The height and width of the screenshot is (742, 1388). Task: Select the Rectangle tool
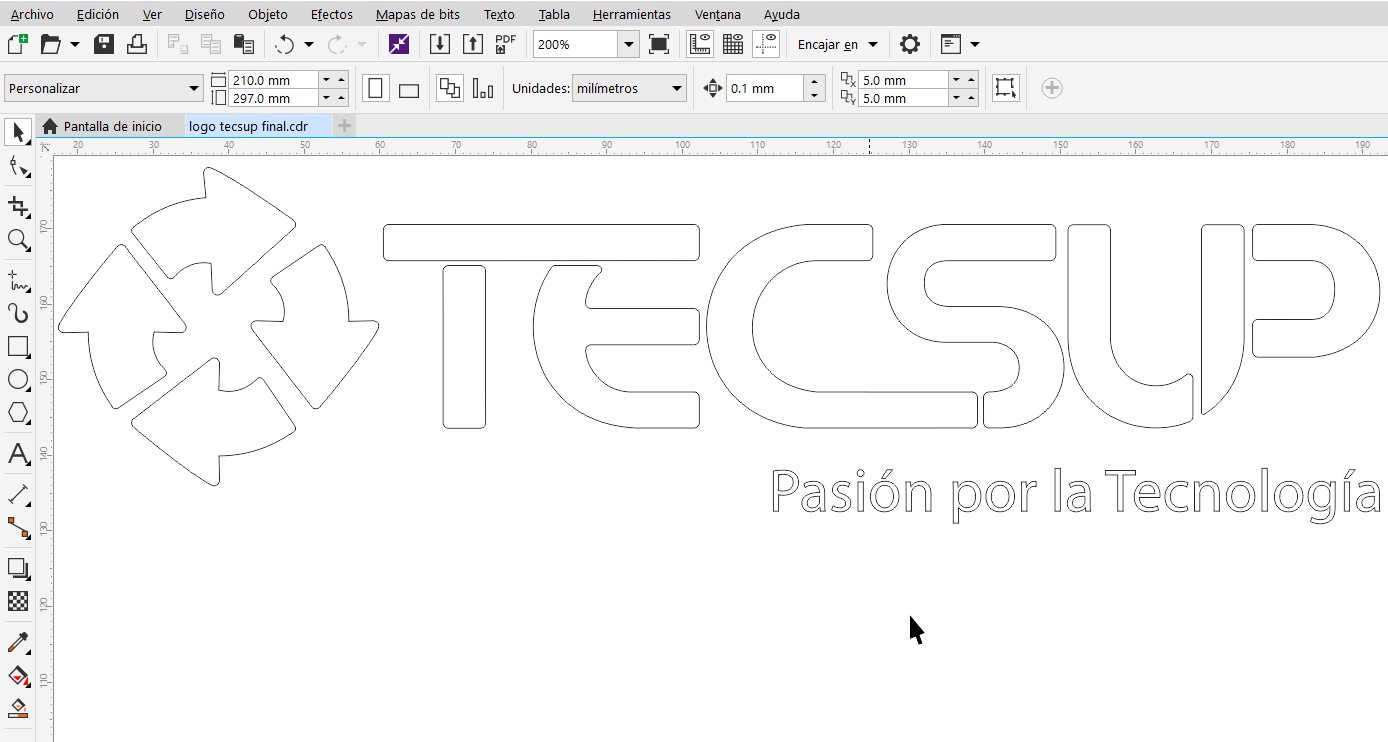(x=18, y=347)
